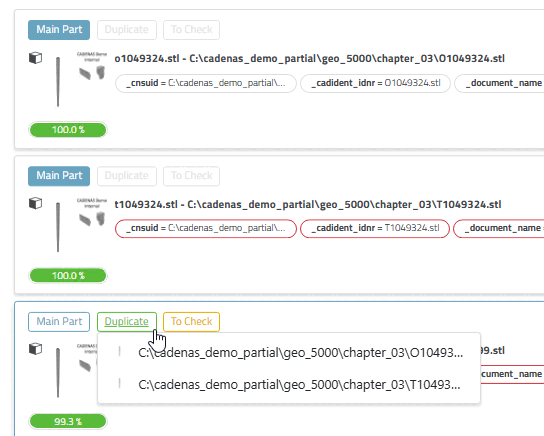Viewport: 544px width, 436px height.
Task: Open 3D cube icon of o1049324.stl
Action: (35, 58)
